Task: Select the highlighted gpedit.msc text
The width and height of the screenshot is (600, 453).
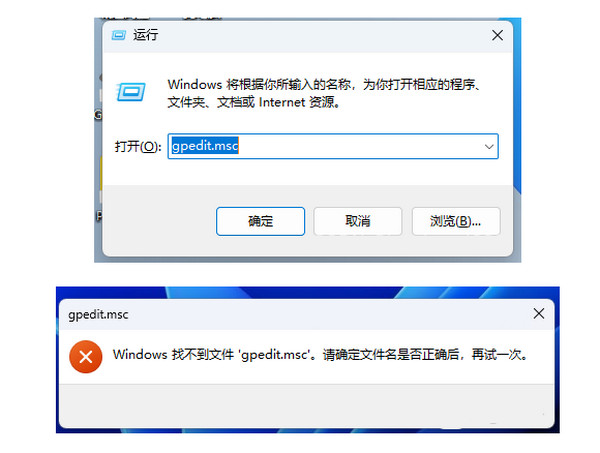Action: click(x=205, y=146)
